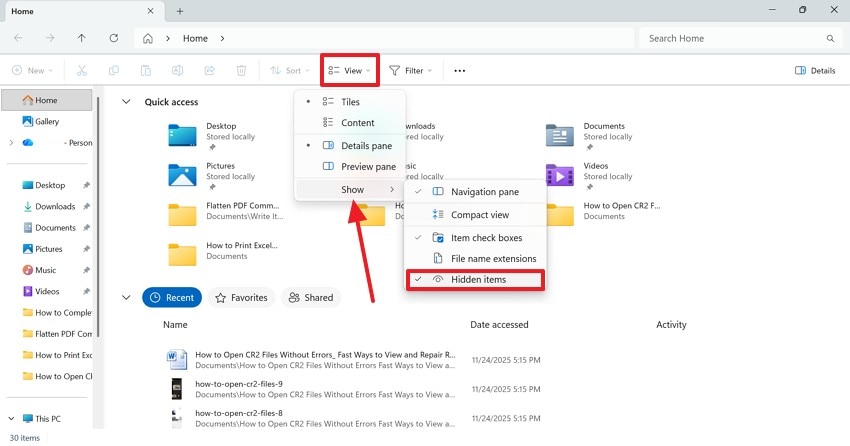Open the Pictures folder in Quick access

click(211, 176)
